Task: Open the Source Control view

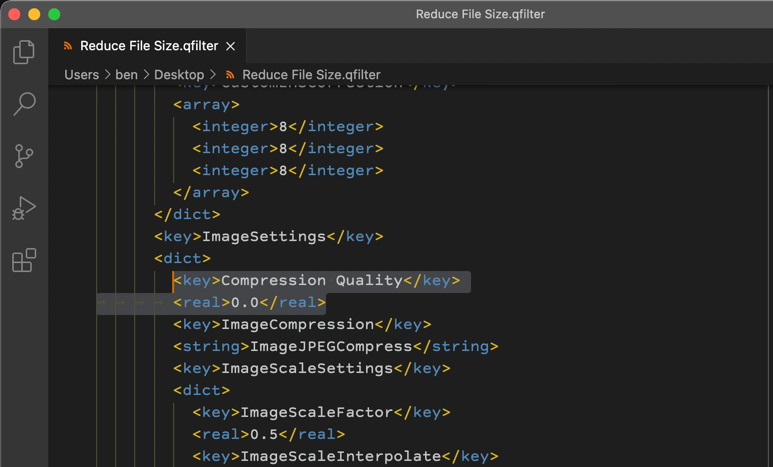Action: click(24, 156)
